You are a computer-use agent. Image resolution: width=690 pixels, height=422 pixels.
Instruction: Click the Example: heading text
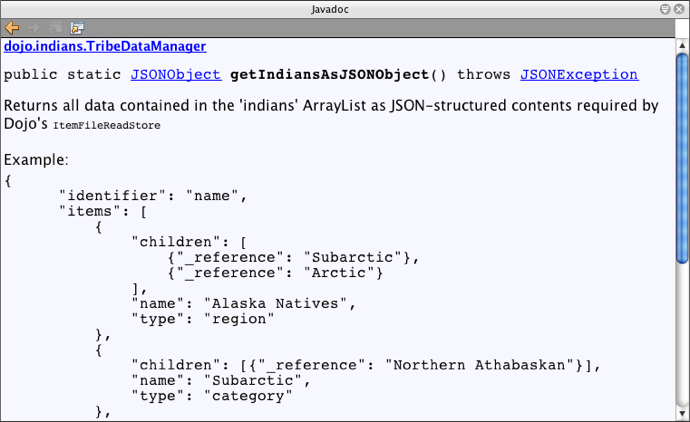[37, 159]
